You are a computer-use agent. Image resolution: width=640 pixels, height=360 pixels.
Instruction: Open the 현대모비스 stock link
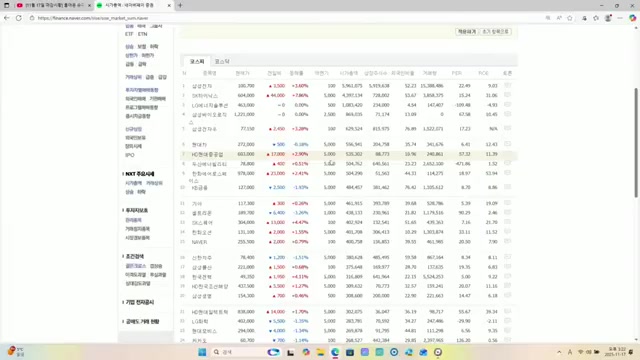coord(204,331)
